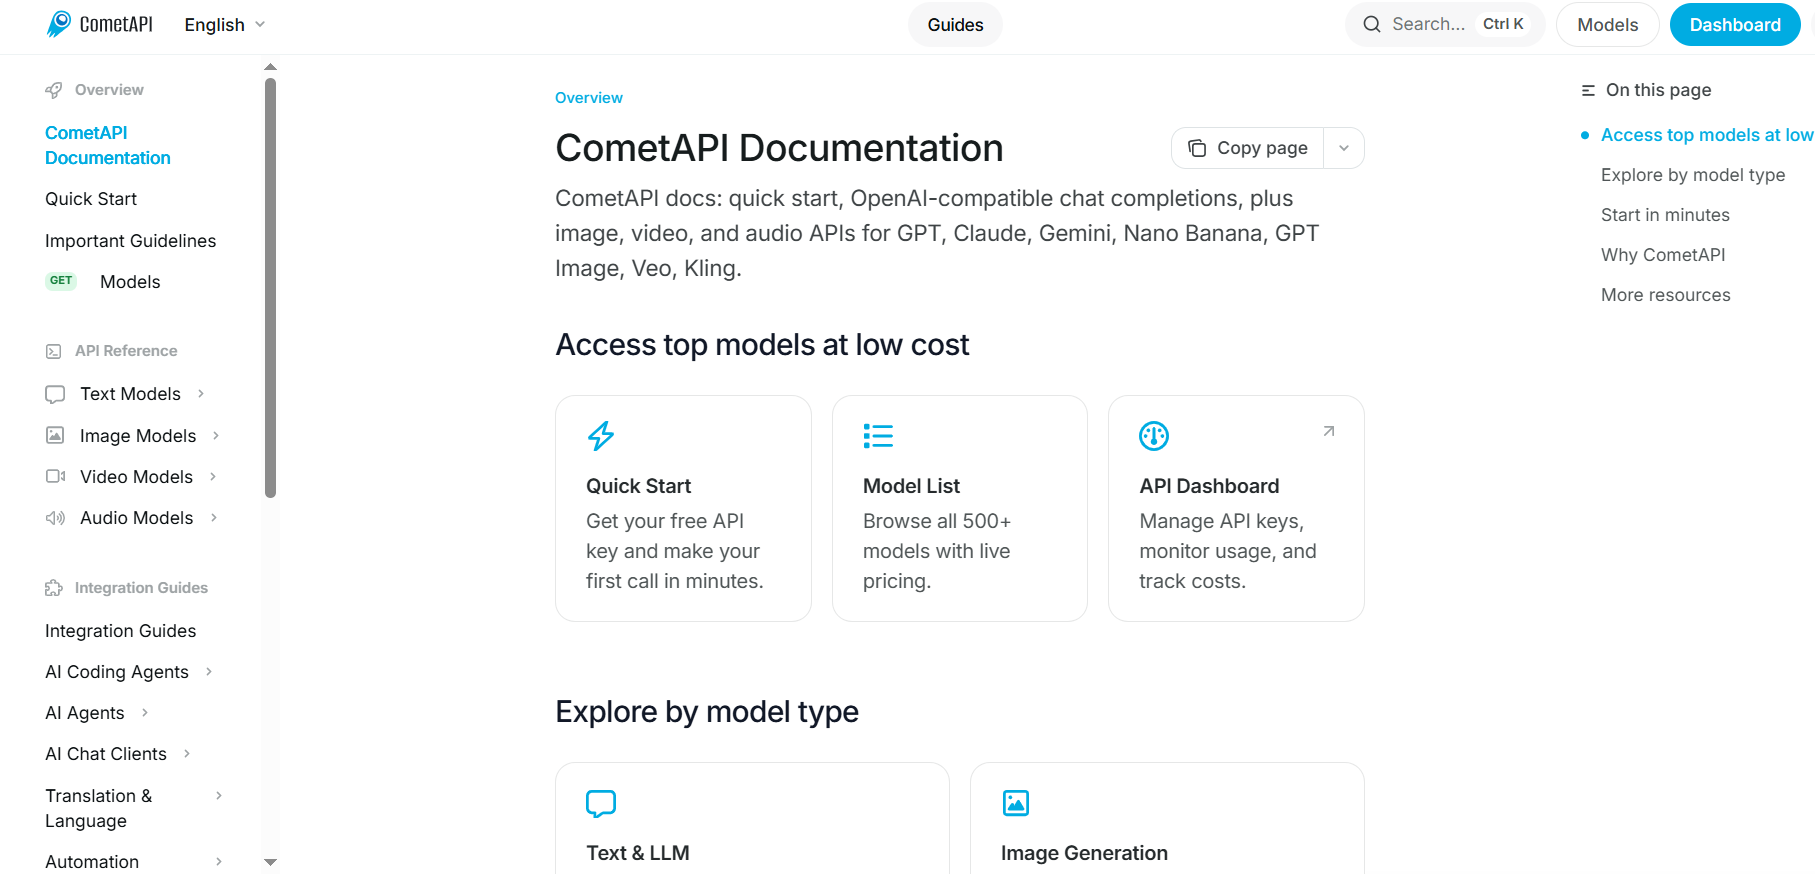This screenshot has width=1815, height=874.
Task: Expand the Audio Models sidebar section
Action: click(x=214, y=518)
